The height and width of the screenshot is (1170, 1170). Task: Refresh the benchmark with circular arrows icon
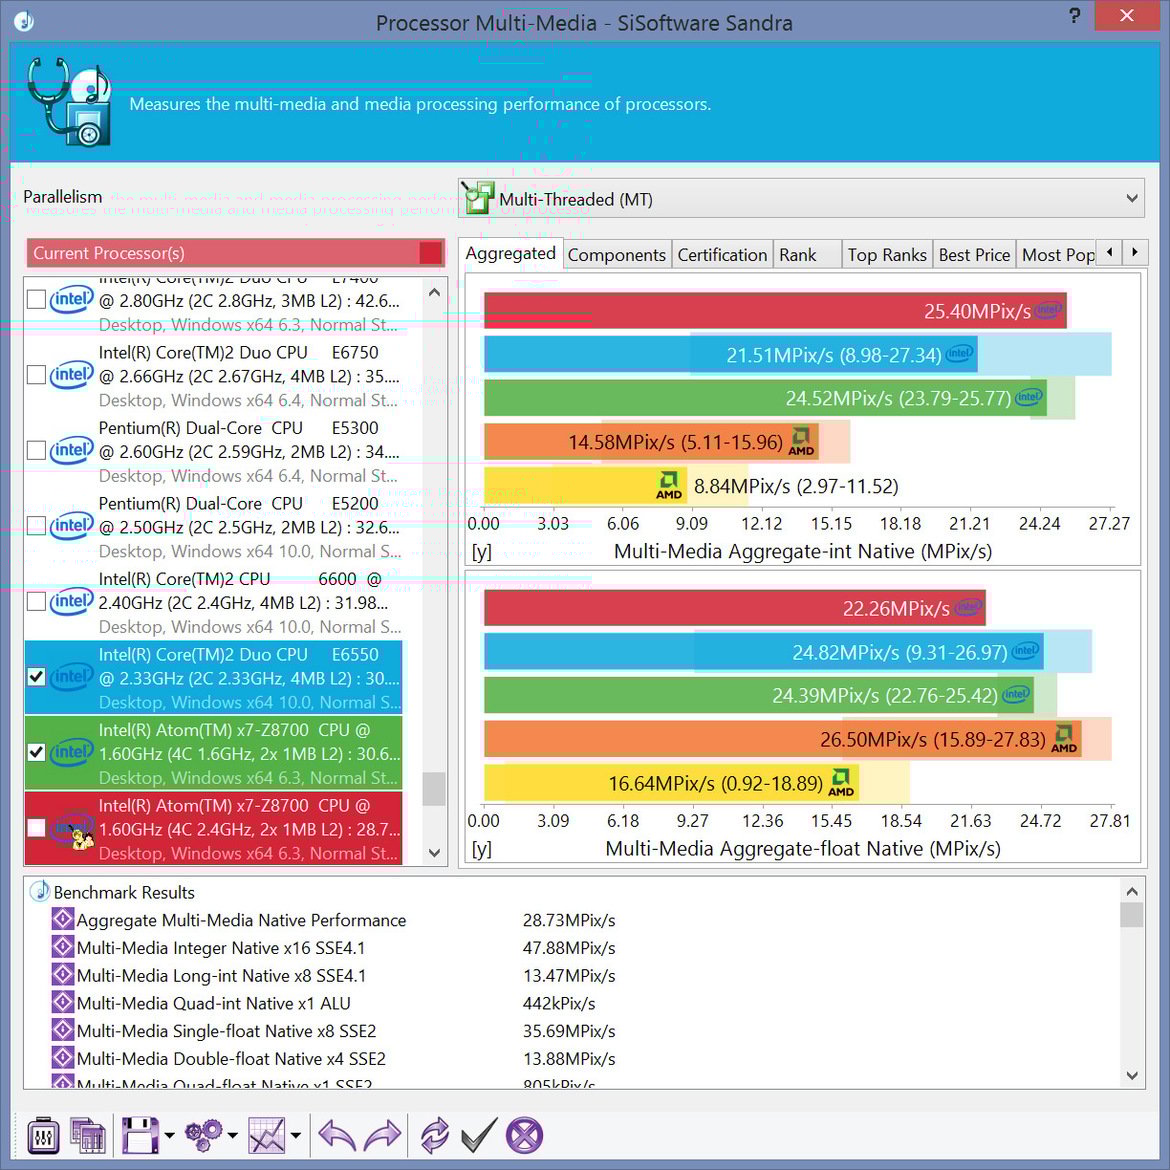(x=434, y=1135)
